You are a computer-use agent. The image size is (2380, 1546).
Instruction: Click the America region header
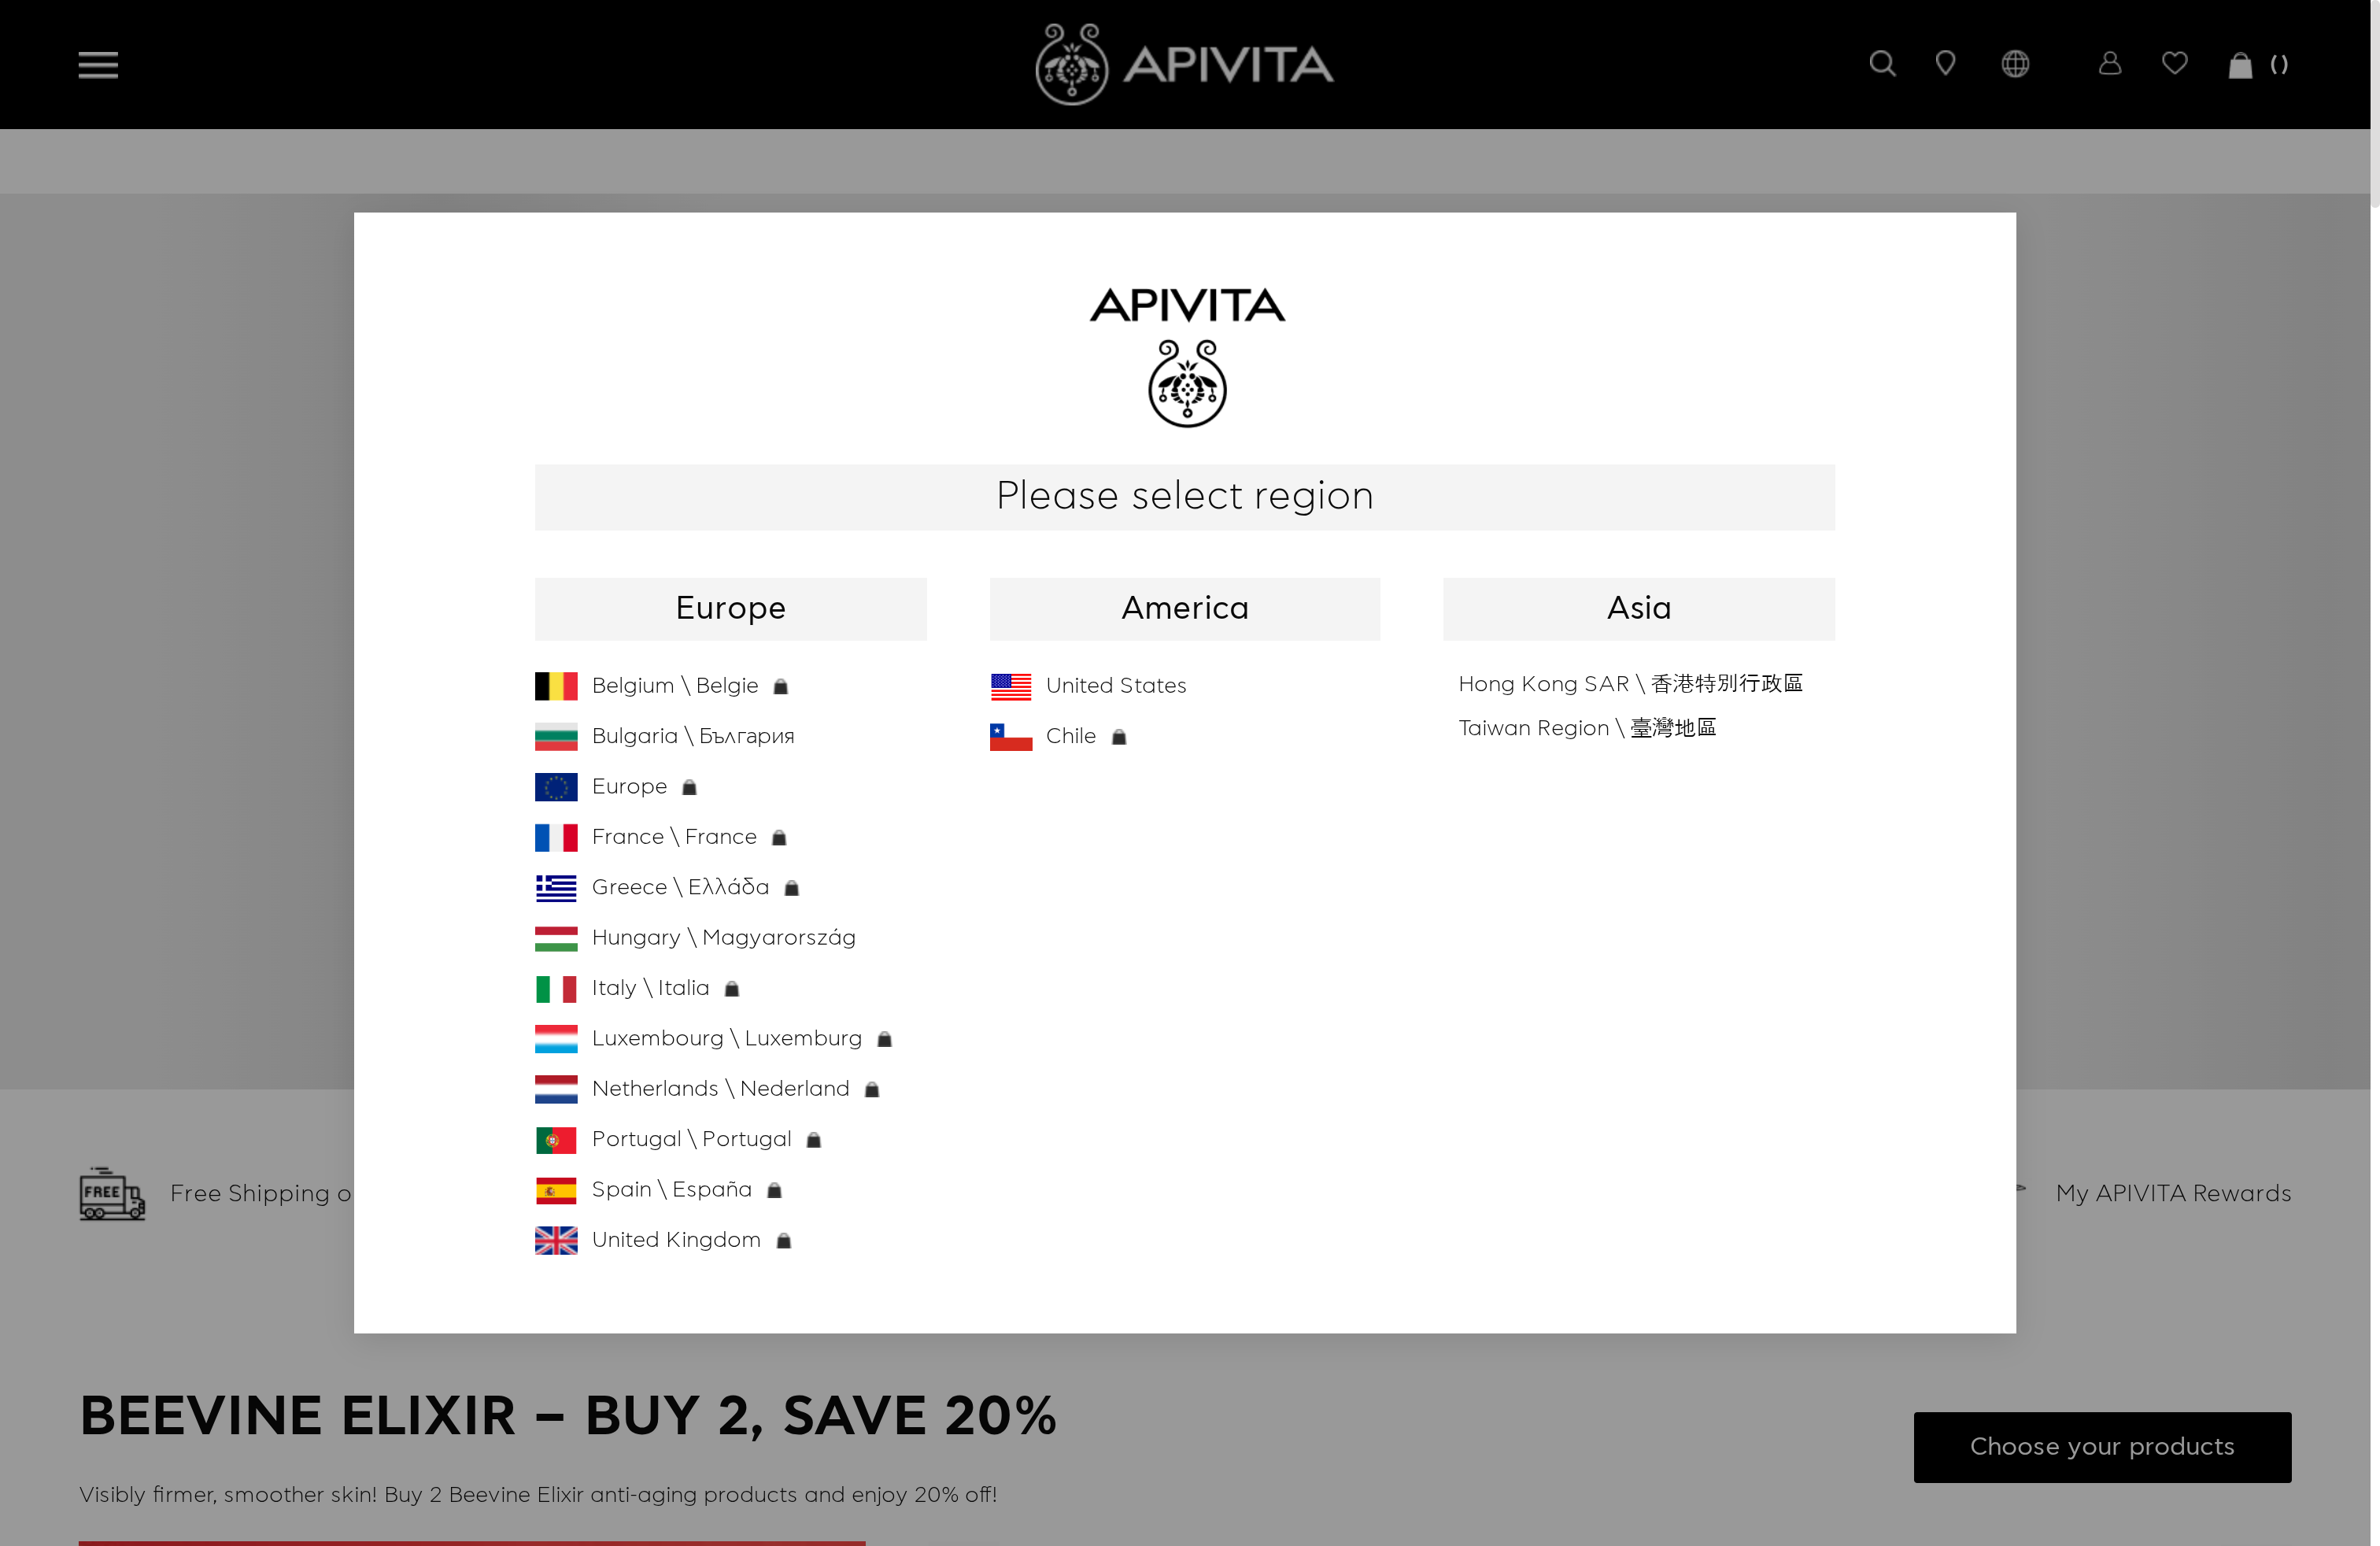(1184, 608)
